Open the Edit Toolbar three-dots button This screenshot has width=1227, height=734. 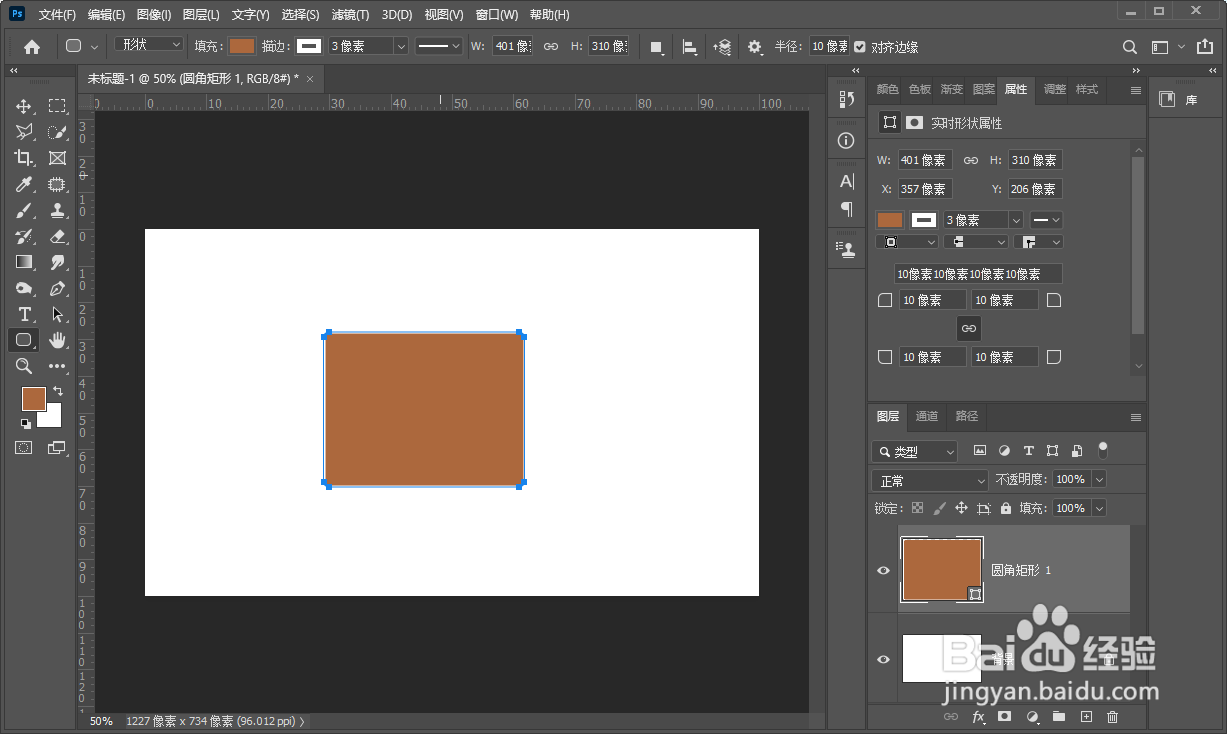[x=57, y=366]
